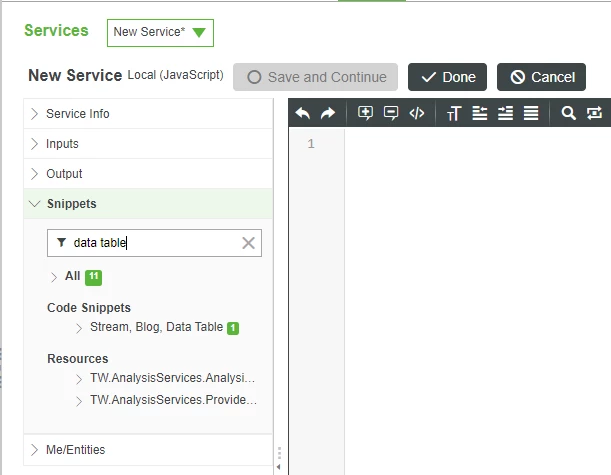611x475 pixels.
Task: Expand TW.AnalysisServices.Analysi... resource
Action: pyautogui.click(x=79, y=379)
